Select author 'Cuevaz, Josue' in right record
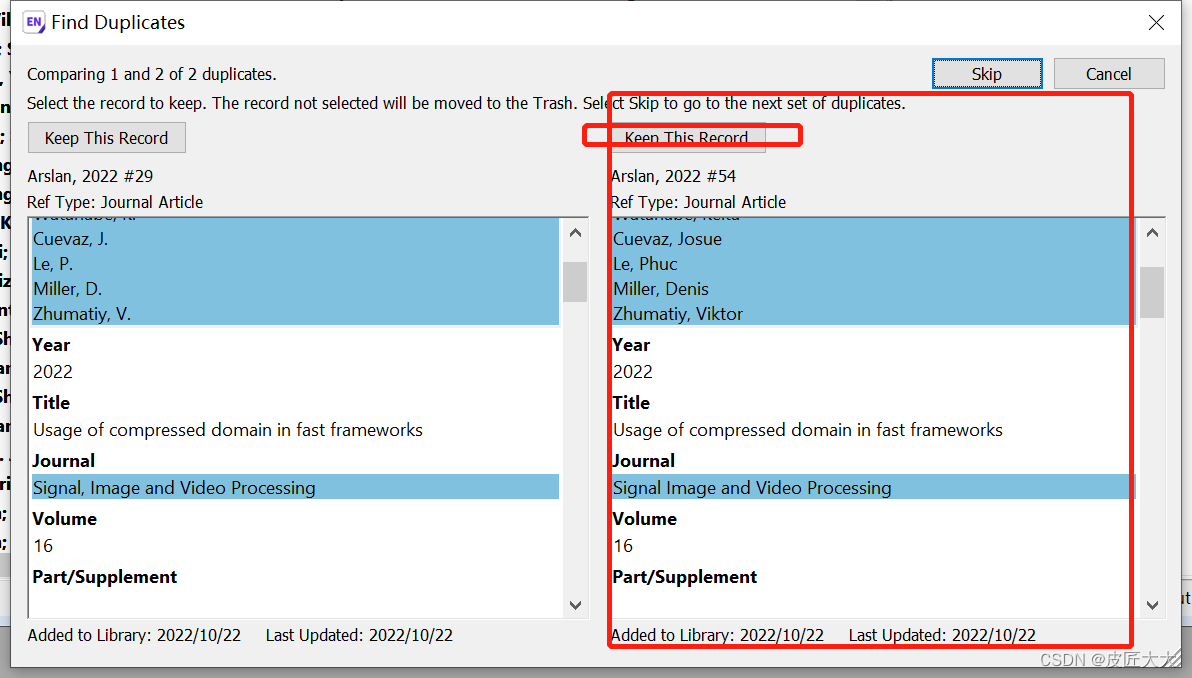 coord(667,239)
